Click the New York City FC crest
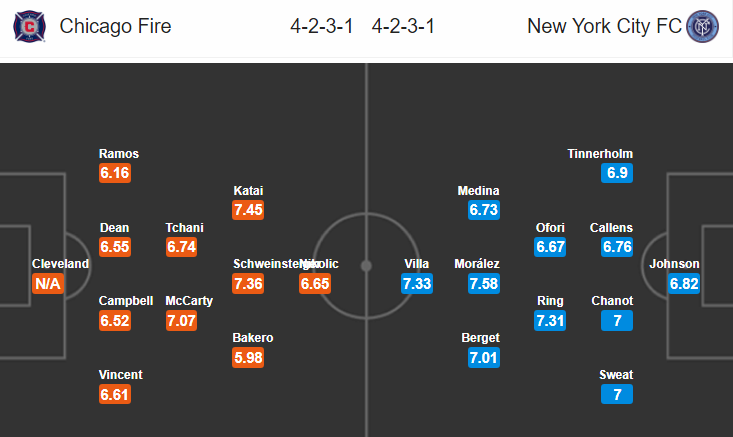 point(702,27)
